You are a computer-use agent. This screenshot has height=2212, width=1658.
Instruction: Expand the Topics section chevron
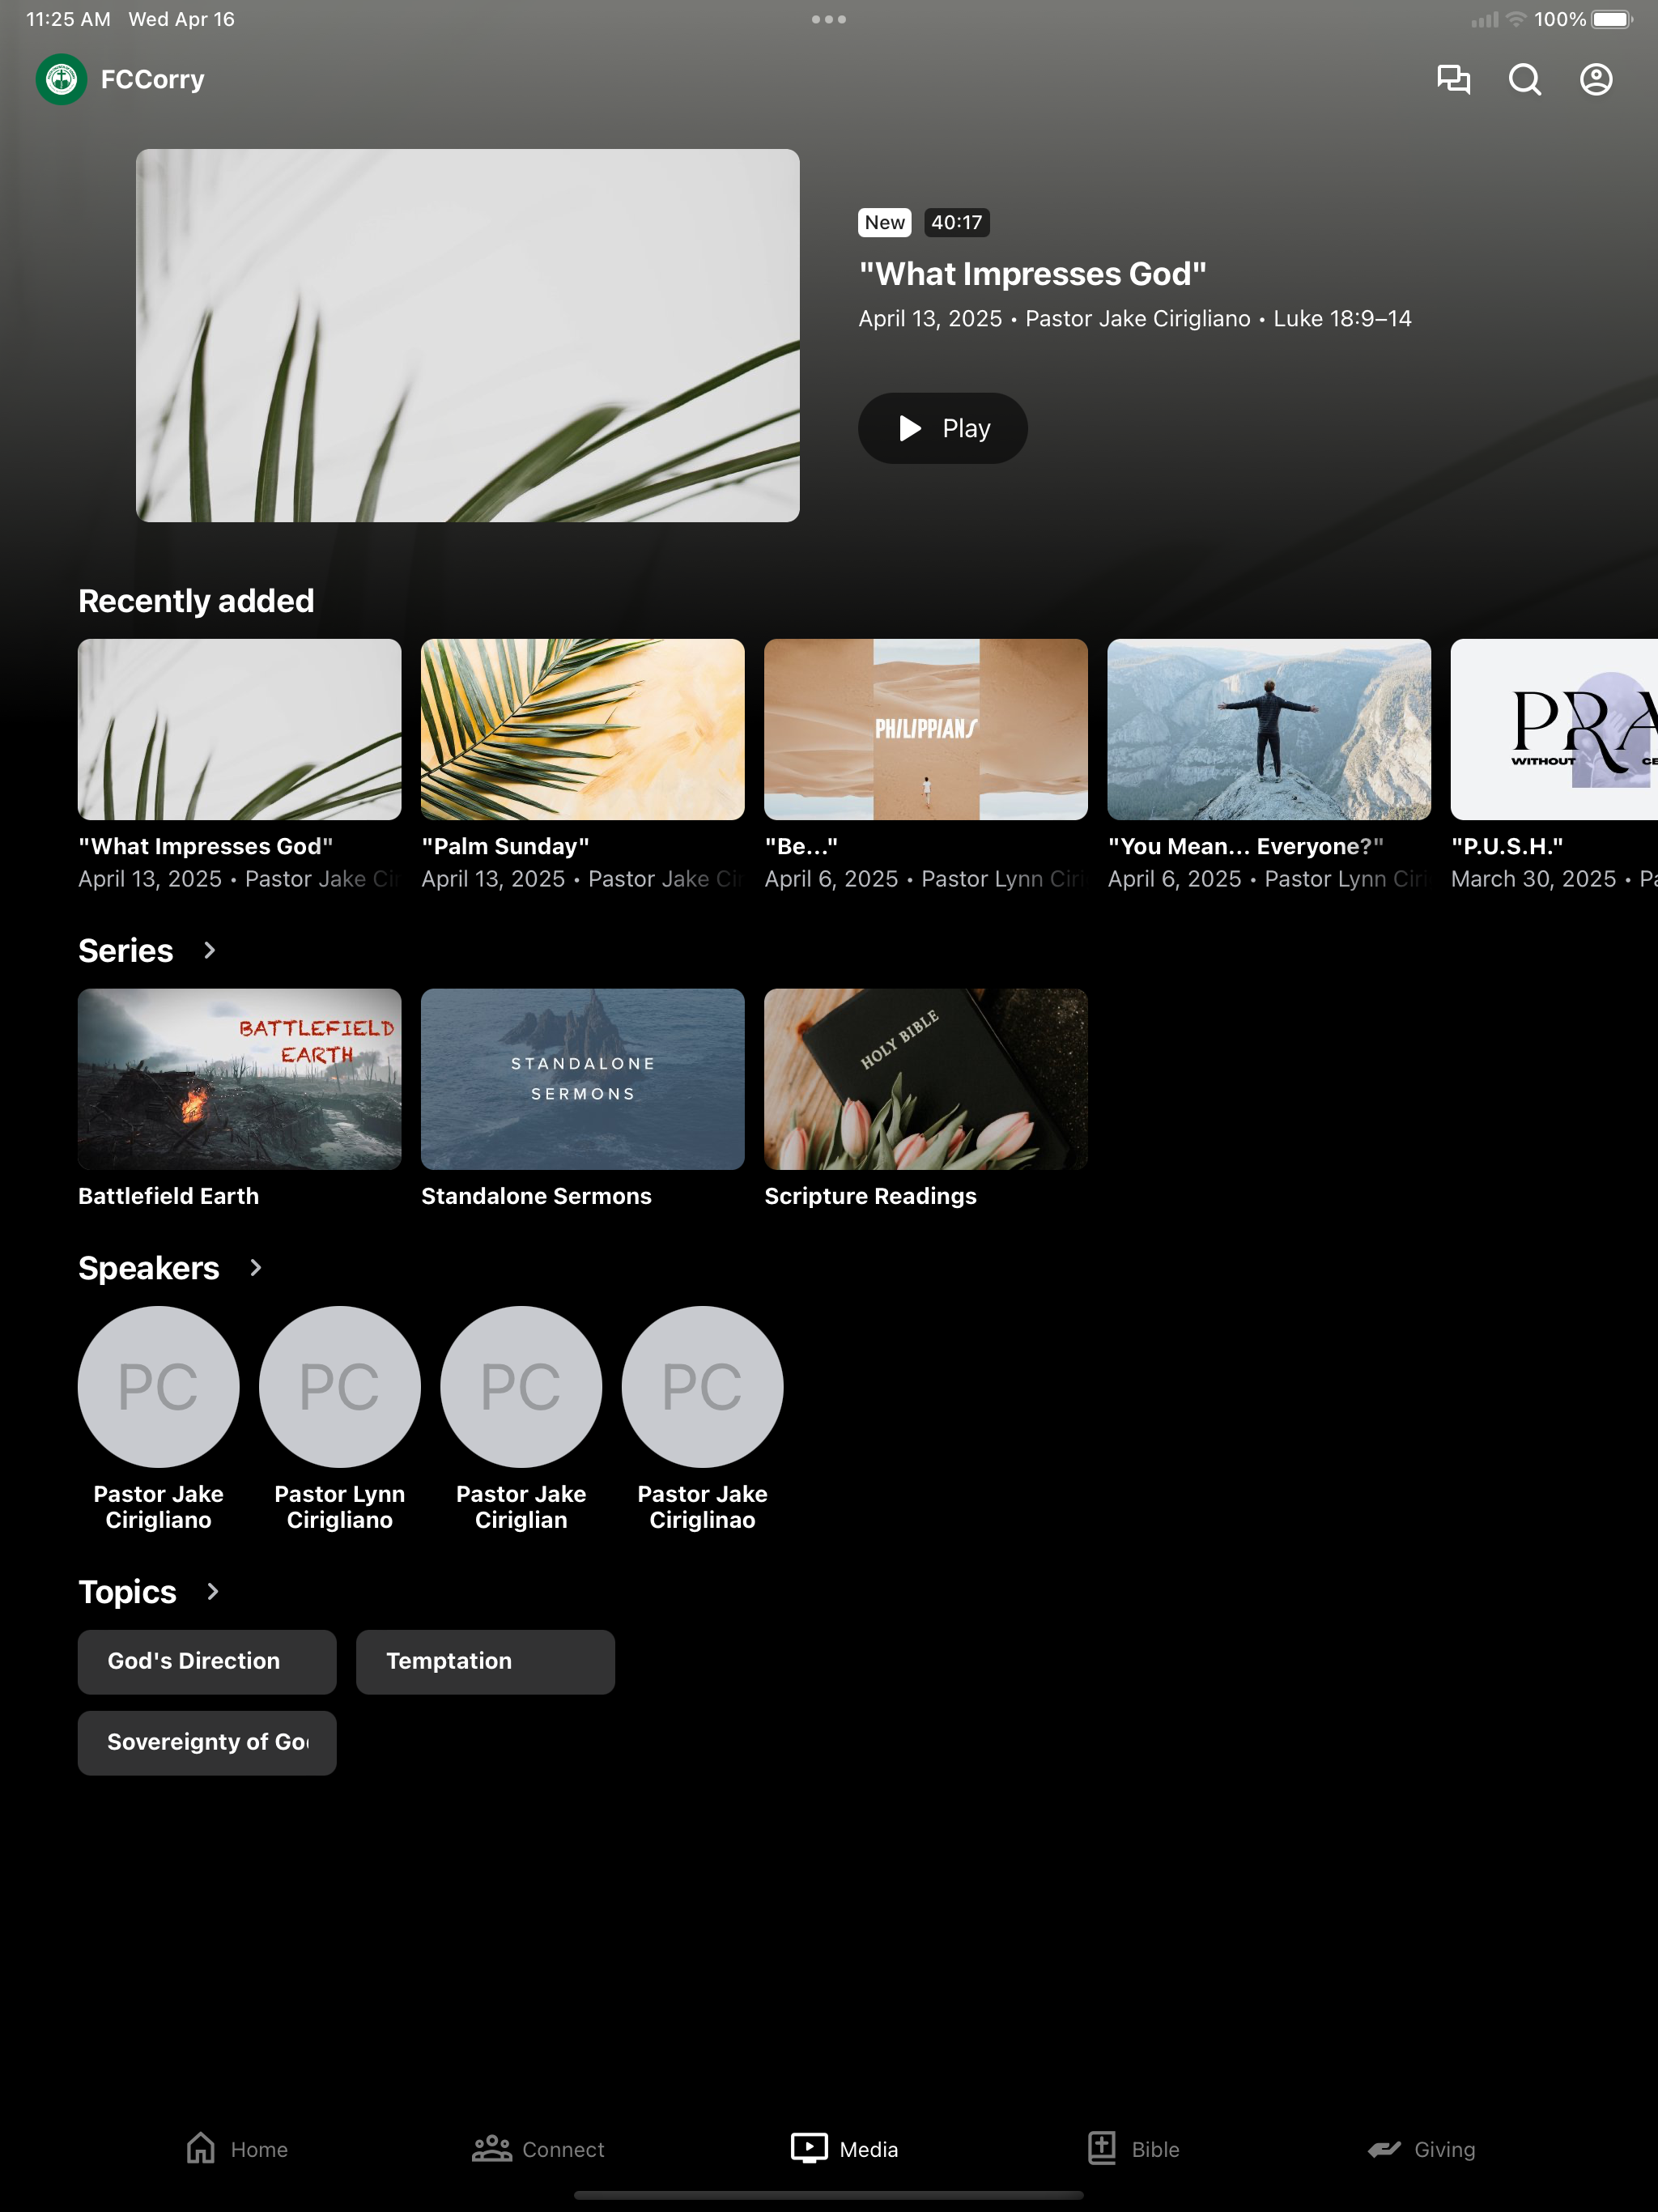point(212,1591)
